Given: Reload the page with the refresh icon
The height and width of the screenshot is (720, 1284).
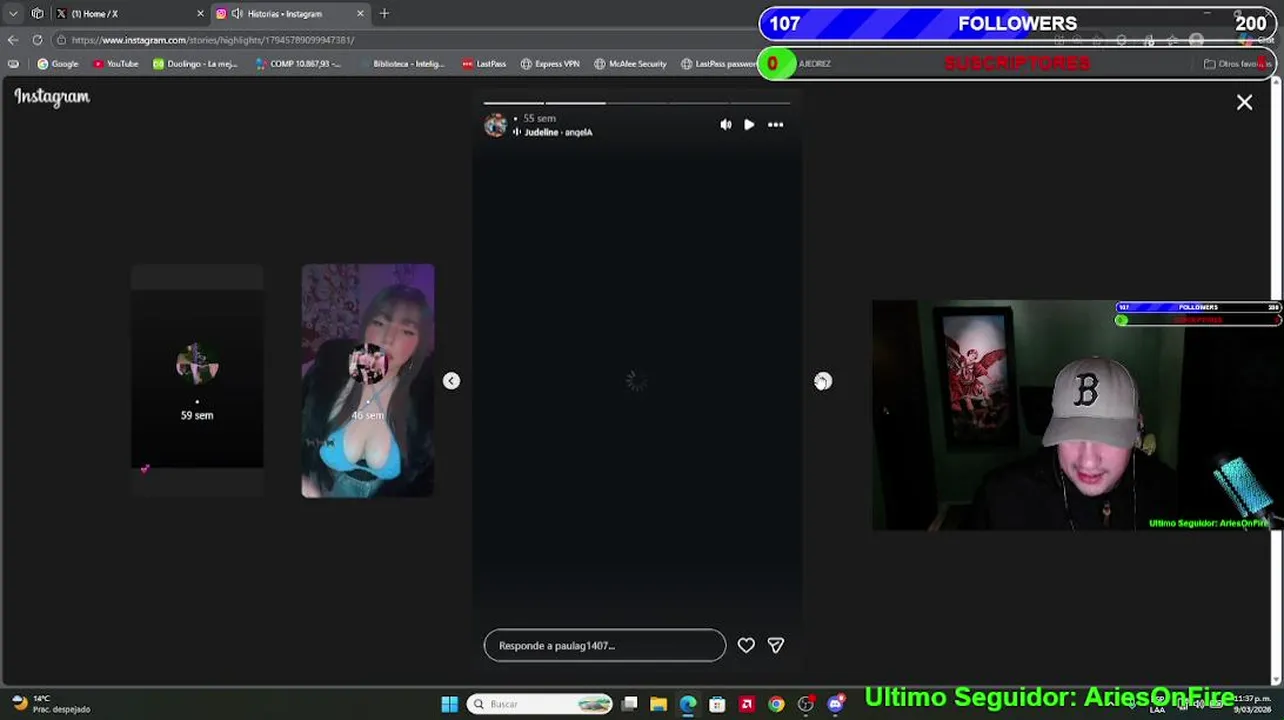Looking at the screenshot, I should click(x=37, y=40).
